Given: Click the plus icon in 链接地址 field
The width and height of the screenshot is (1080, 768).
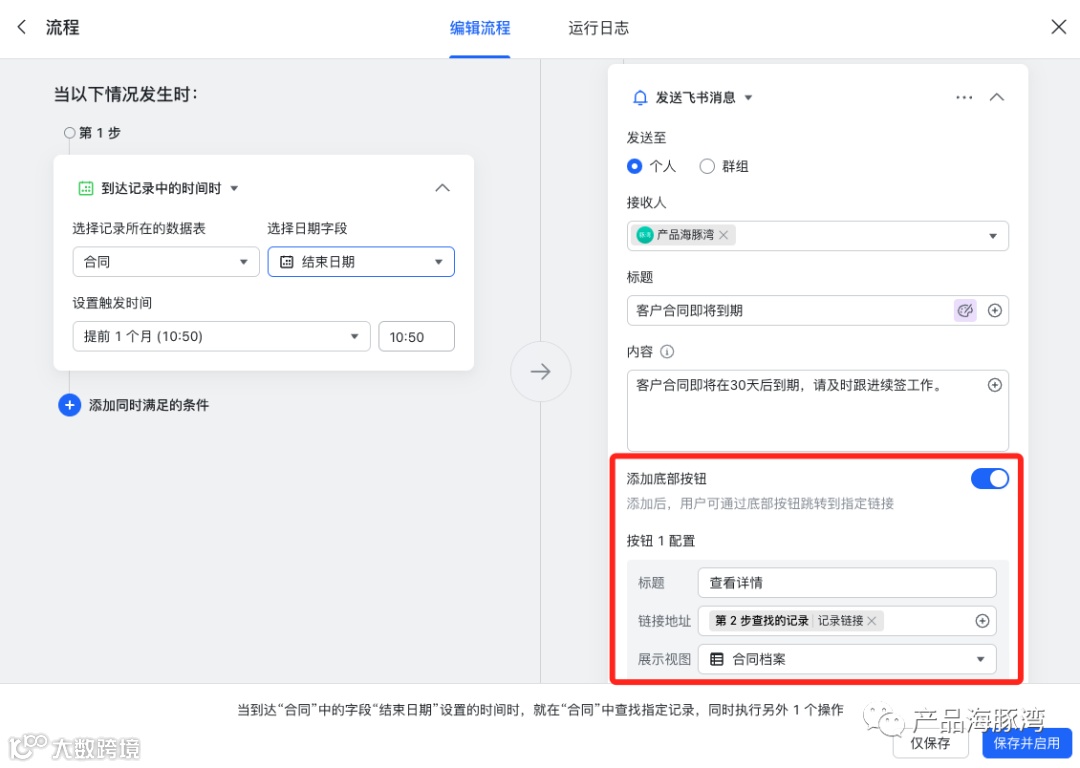Looking at the screenshot, I should [982, 621].
